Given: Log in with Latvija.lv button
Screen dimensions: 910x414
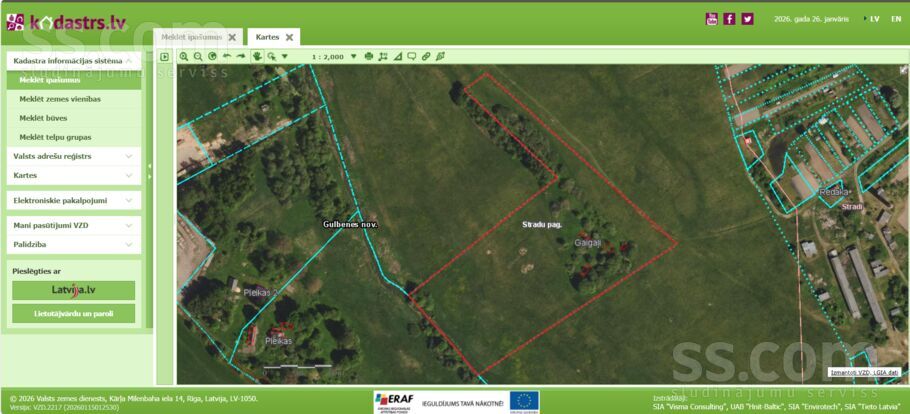Looking at the screenshot, I should pos(74,290).
